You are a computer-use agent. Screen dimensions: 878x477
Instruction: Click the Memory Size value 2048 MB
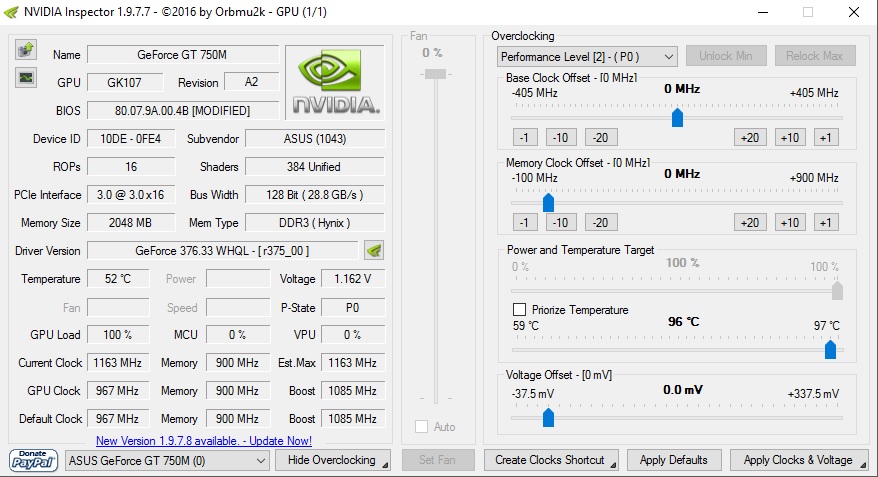(x=130, y=223)
